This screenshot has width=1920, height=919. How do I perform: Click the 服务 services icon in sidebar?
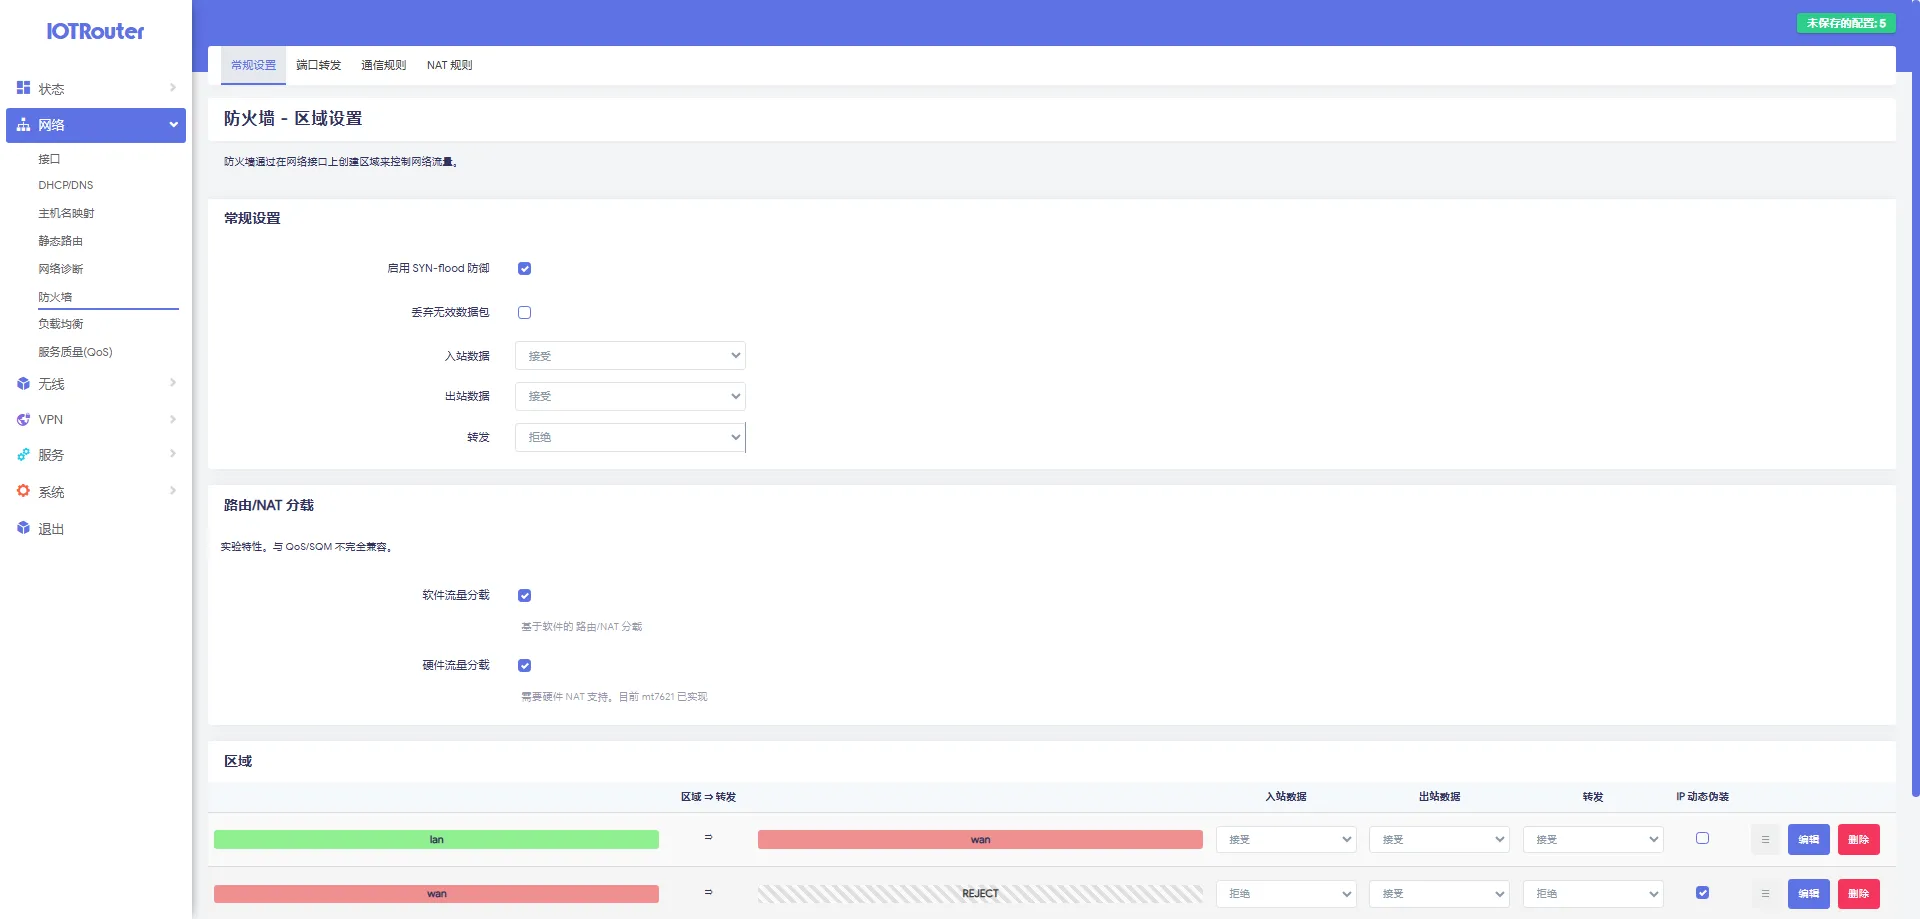(23, 455)
